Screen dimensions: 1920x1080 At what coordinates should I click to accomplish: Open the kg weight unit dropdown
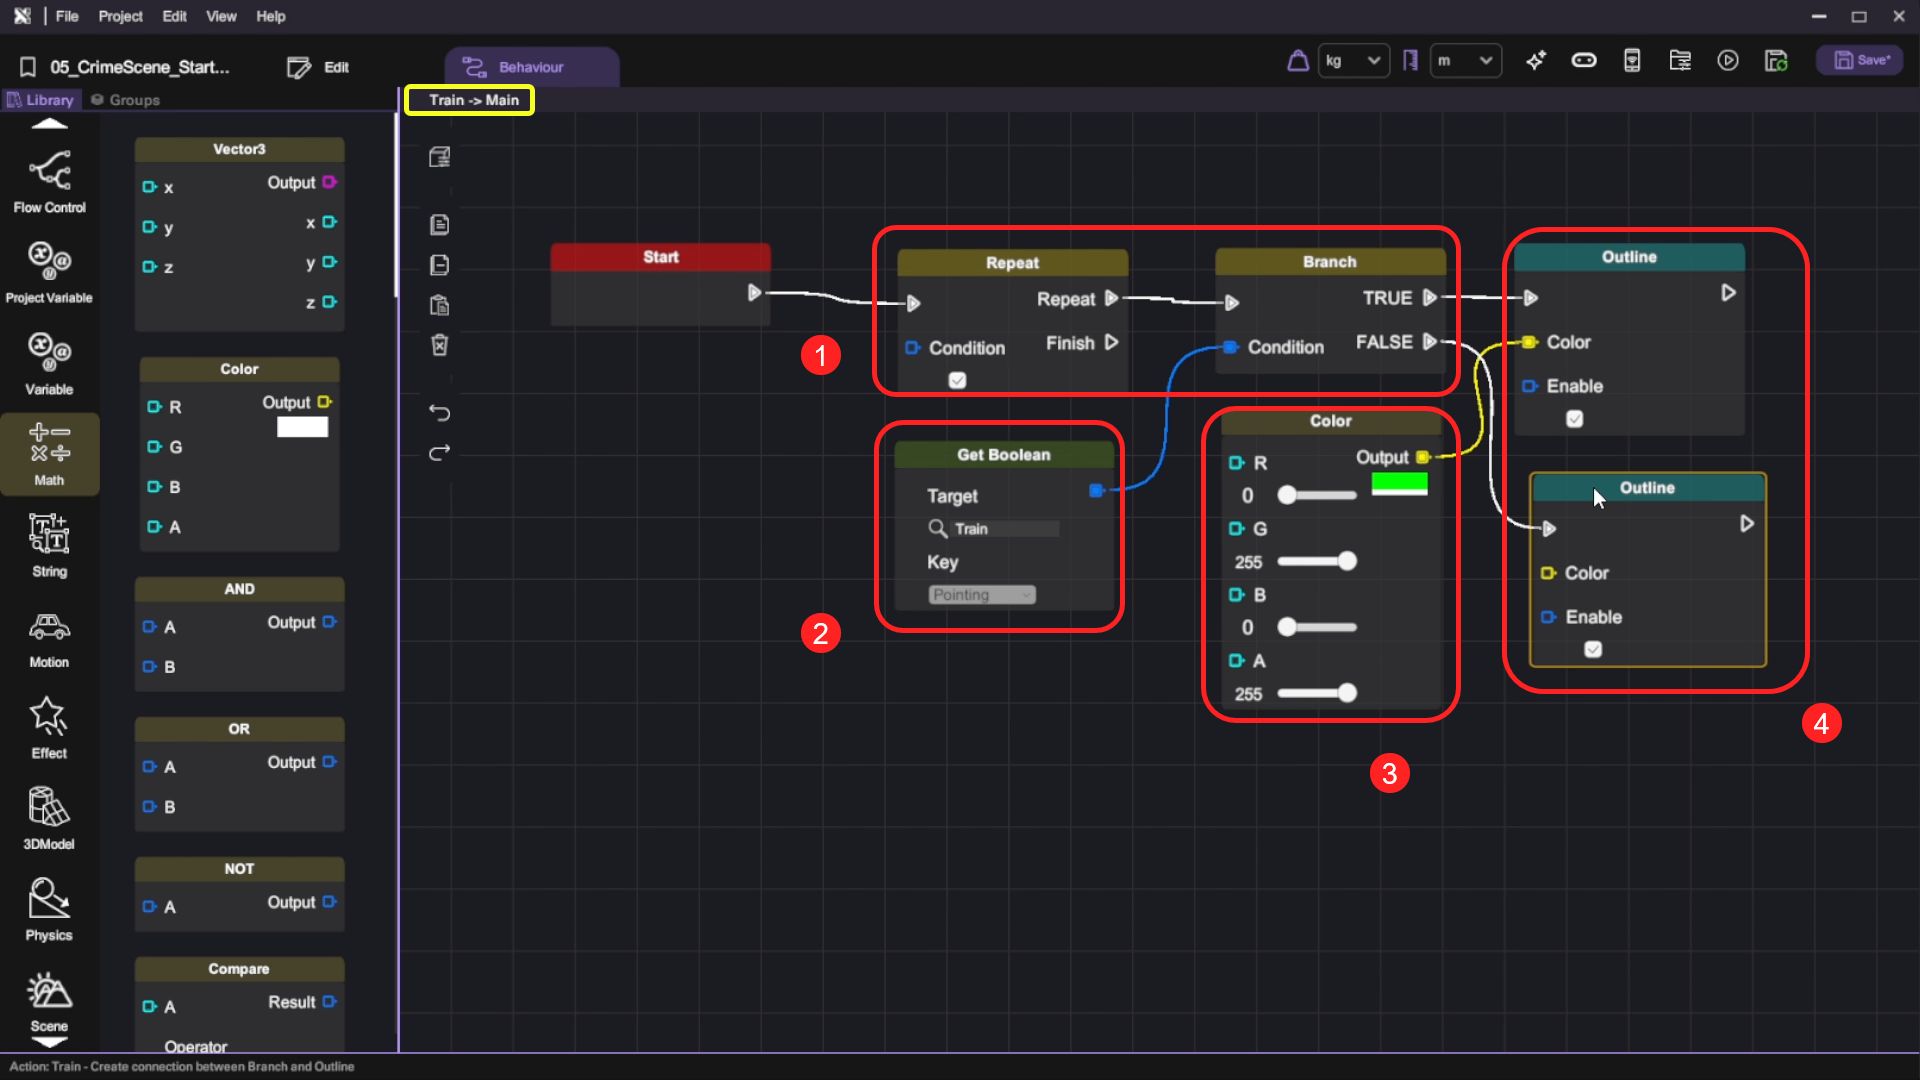[x=1353, y=61]
